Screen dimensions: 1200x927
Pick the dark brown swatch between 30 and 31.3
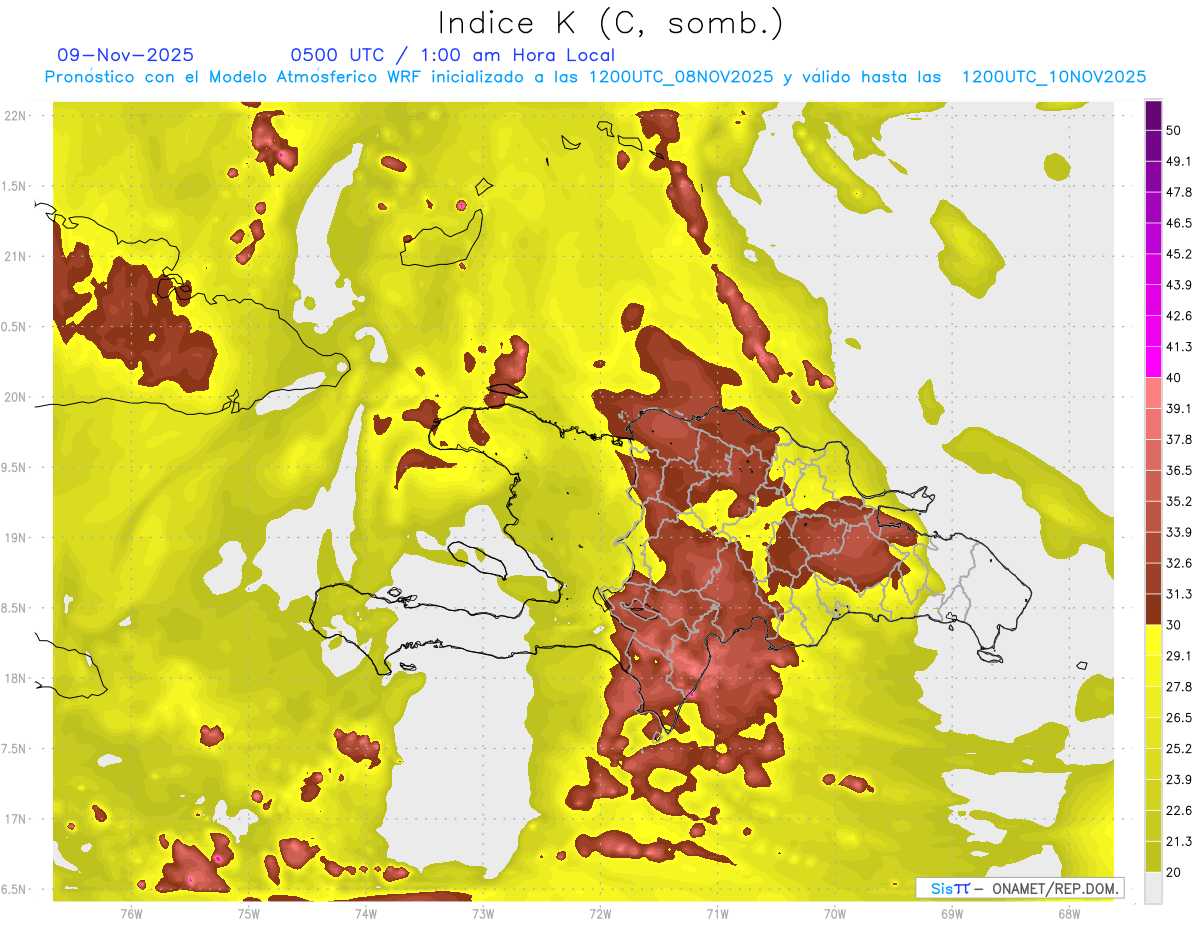click(1153, 609)
